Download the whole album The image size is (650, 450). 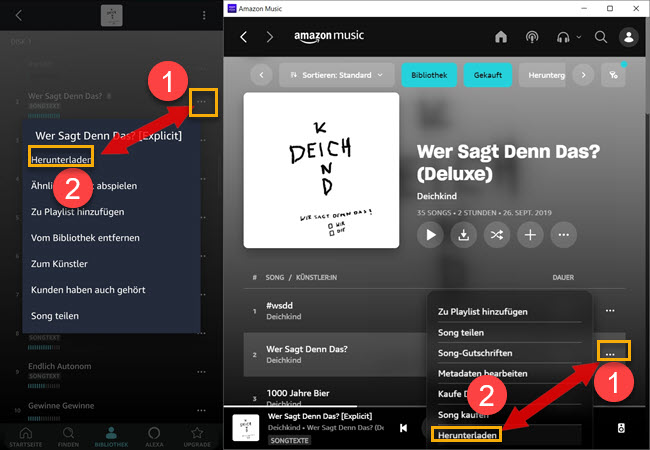point(463,235)
